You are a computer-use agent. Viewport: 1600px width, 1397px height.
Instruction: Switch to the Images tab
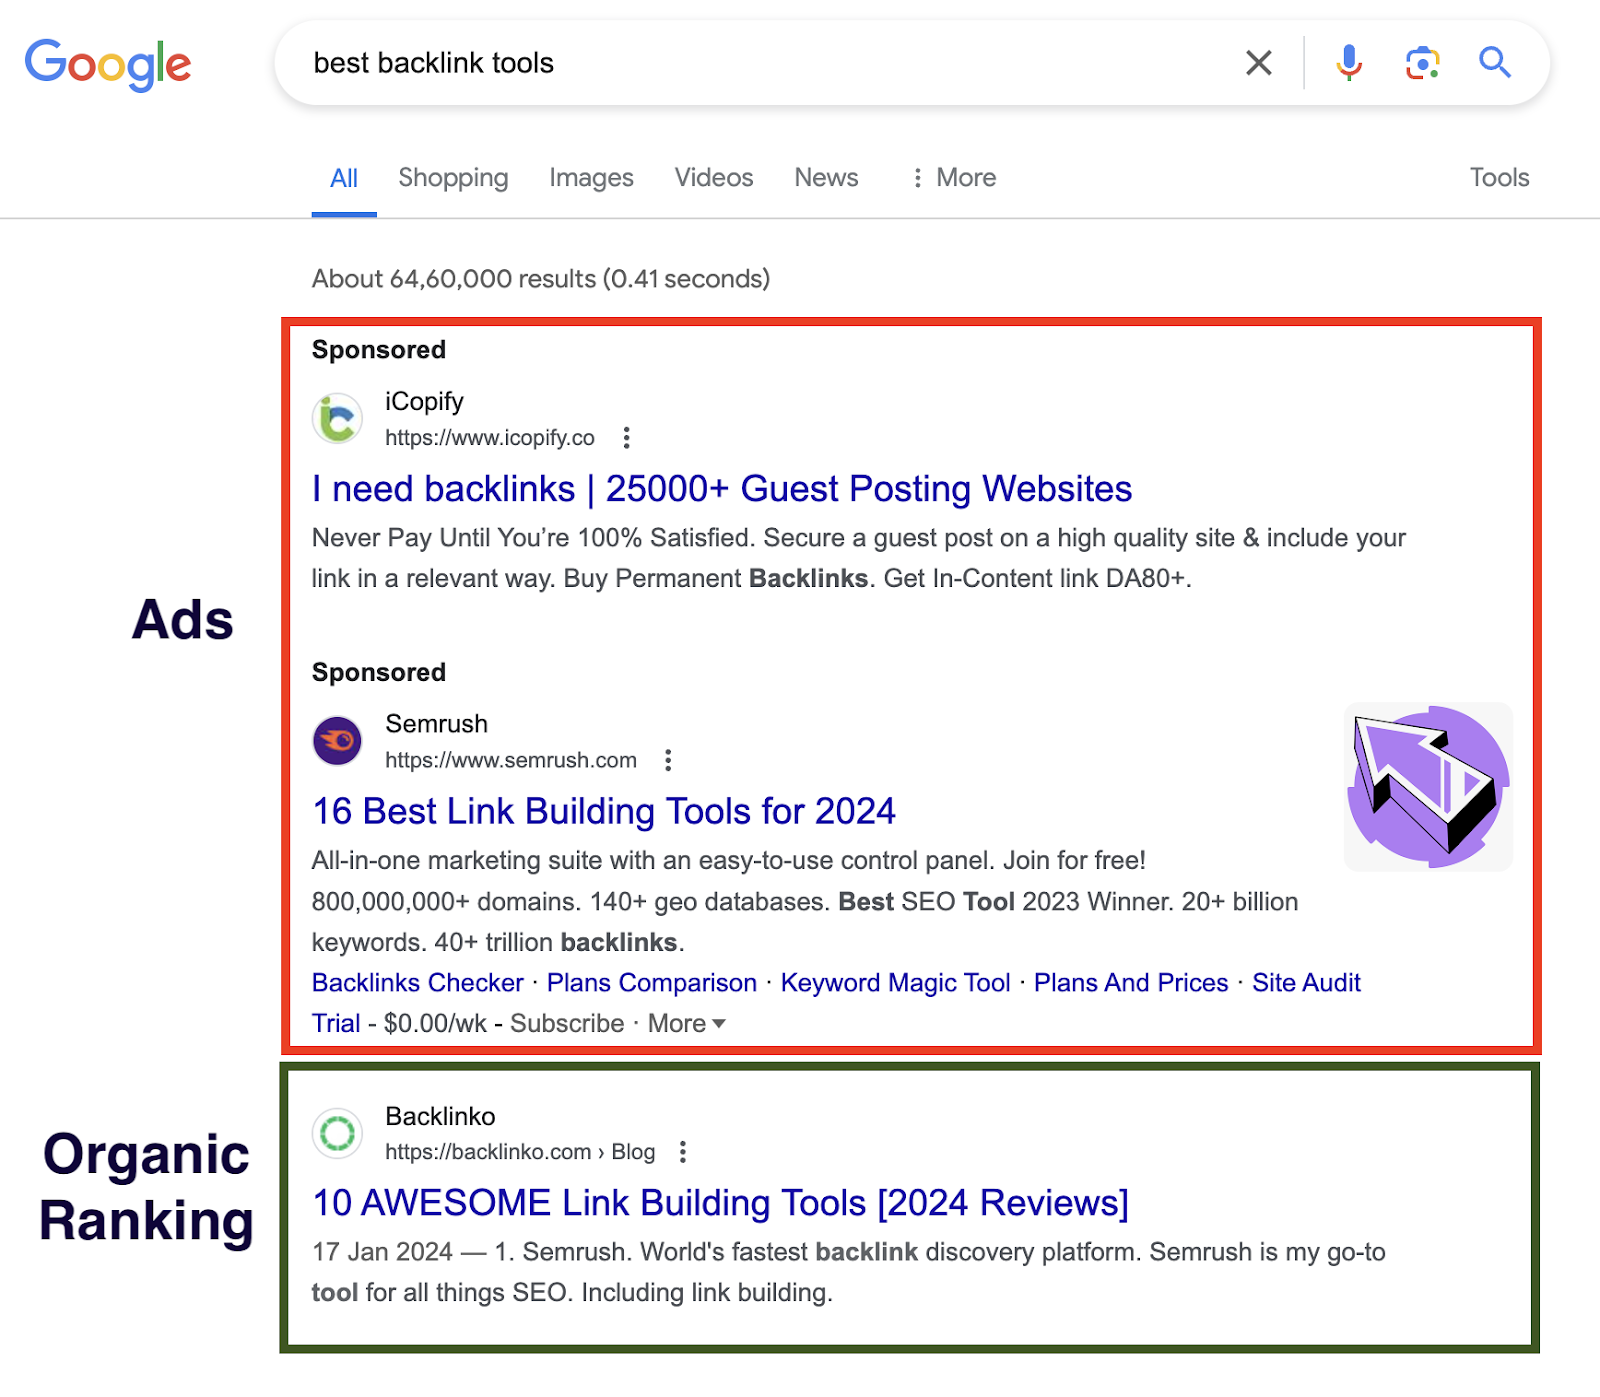click(591, 178)
